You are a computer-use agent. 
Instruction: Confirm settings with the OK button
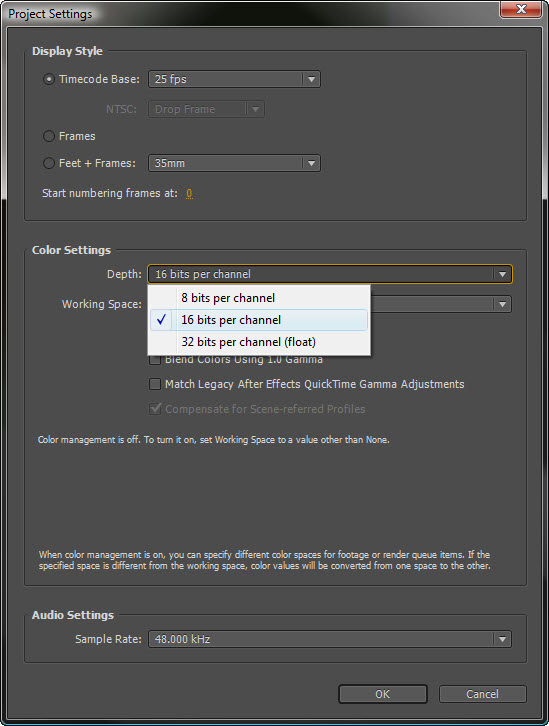click(383, 694)
